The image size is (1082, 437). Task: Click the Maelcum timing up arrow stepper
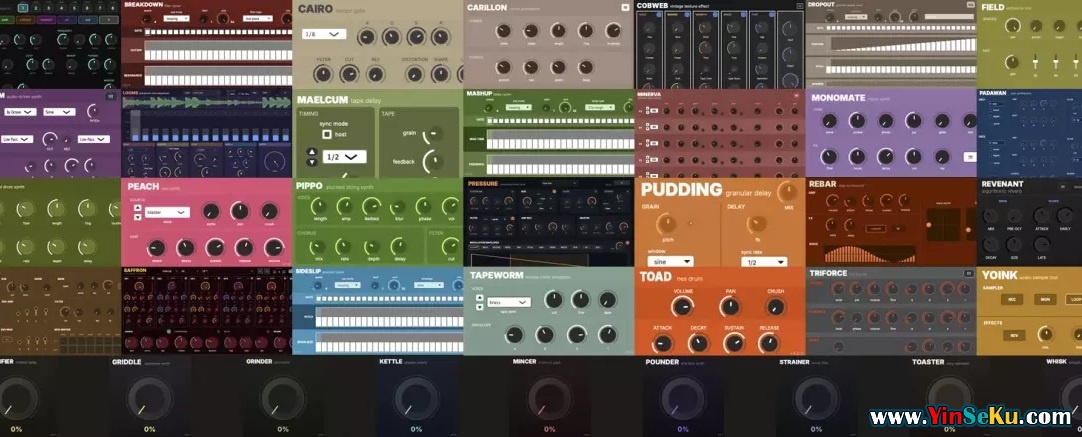point(311,152)
